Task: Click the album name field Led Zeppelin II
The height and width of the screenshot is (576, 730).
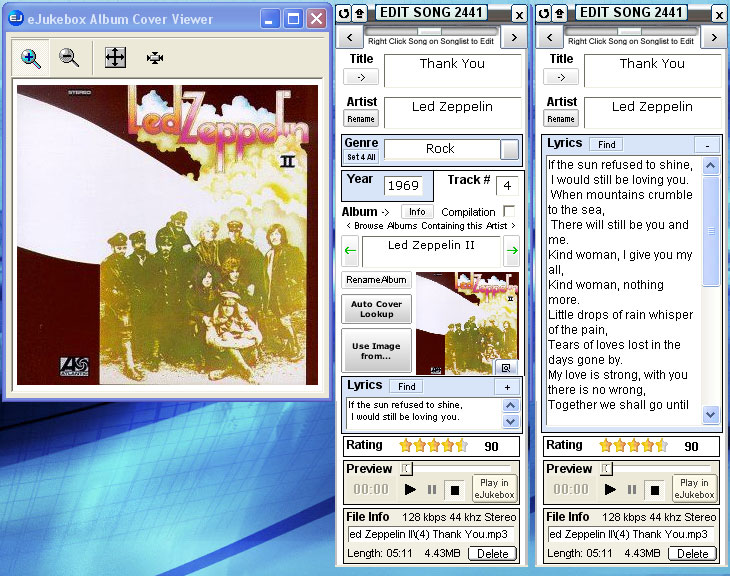Action: click(431, 251)
